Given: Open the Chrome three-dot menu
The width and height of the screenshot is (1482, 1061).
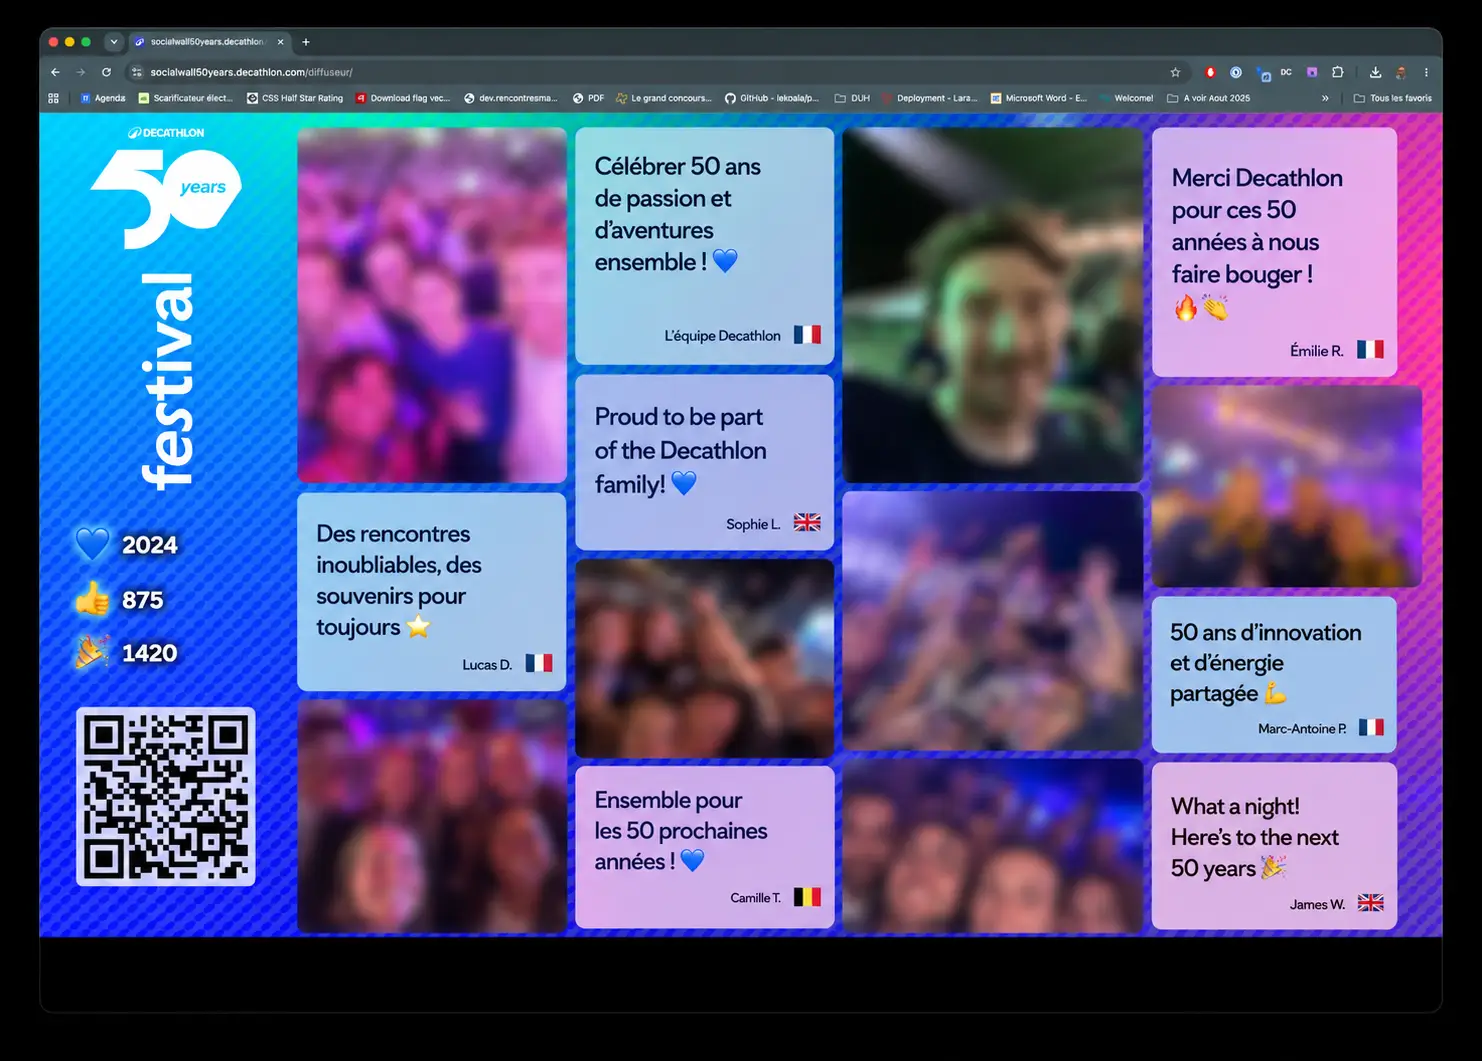Looking at the screenshot, I should (1426, 72).
